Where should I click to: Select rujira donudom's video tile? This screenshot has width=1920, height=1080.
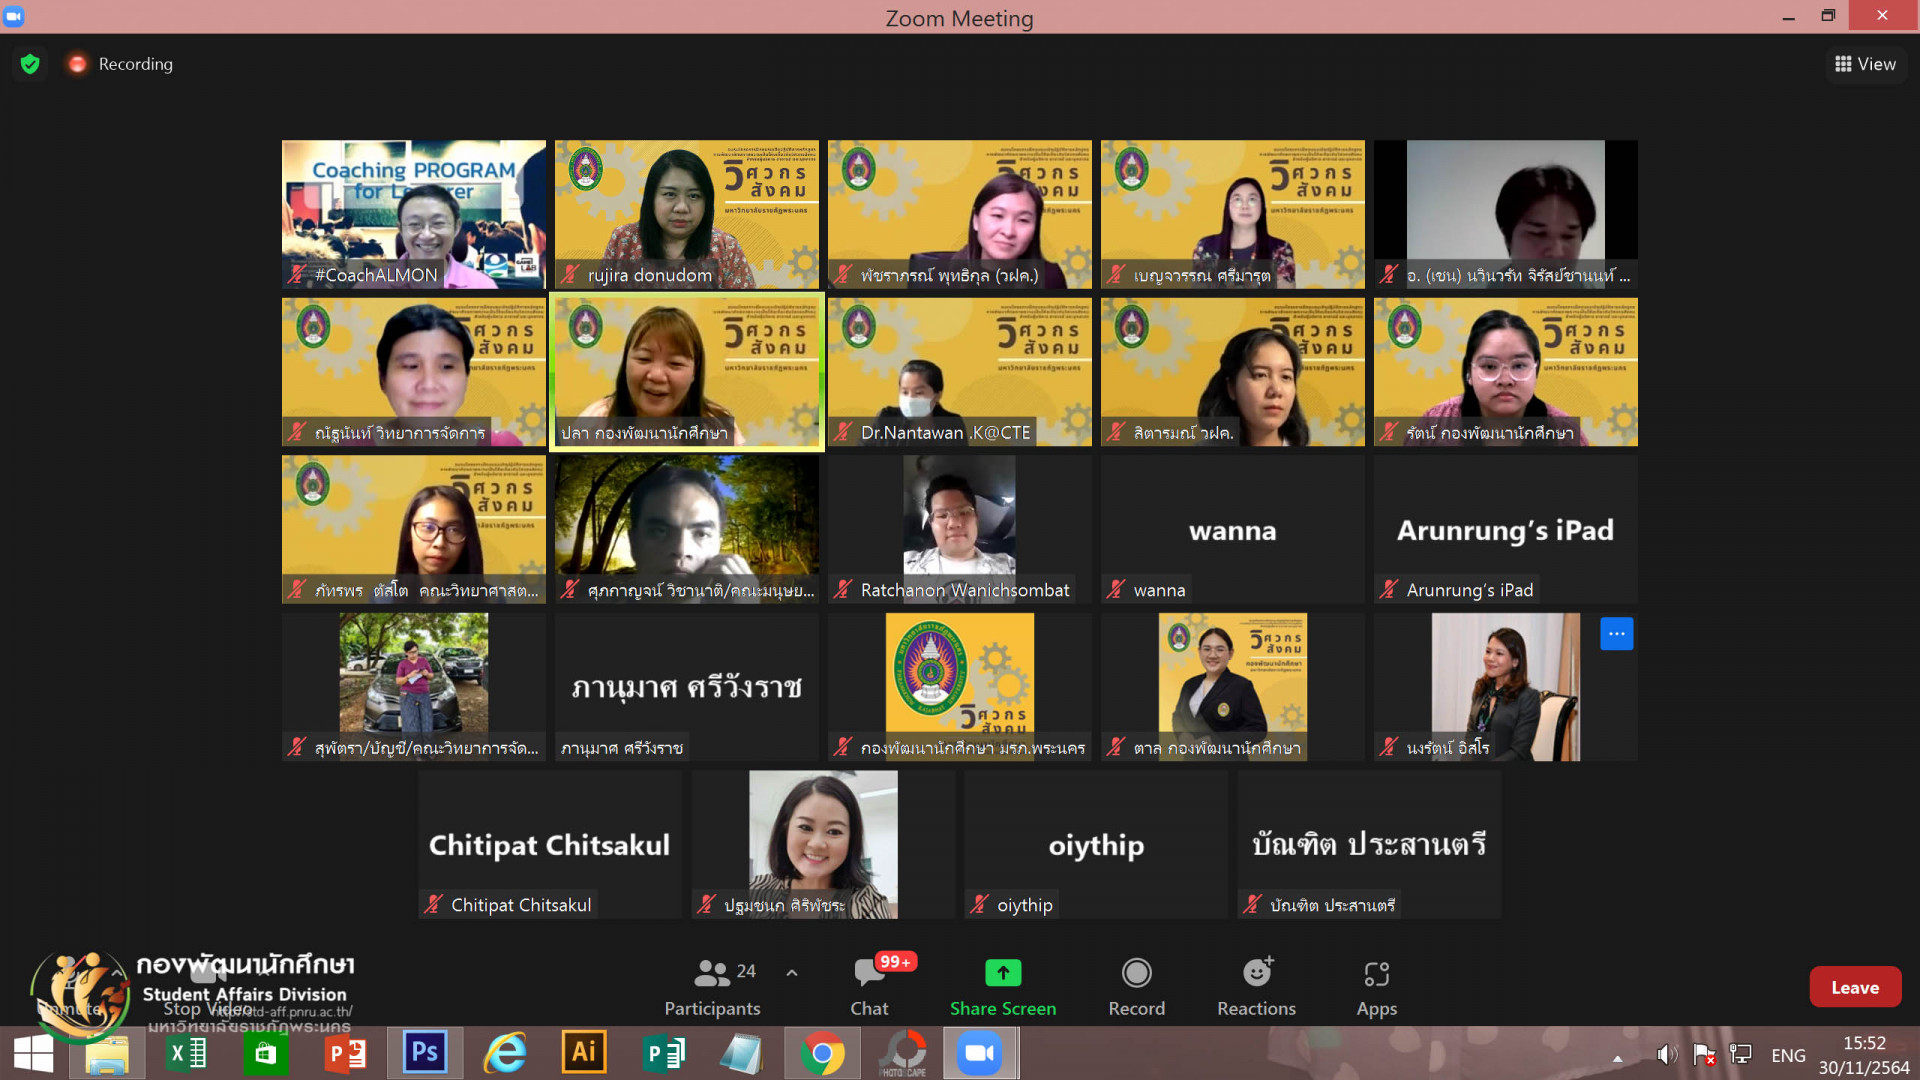pyautogui.click(x=686, y=214)
